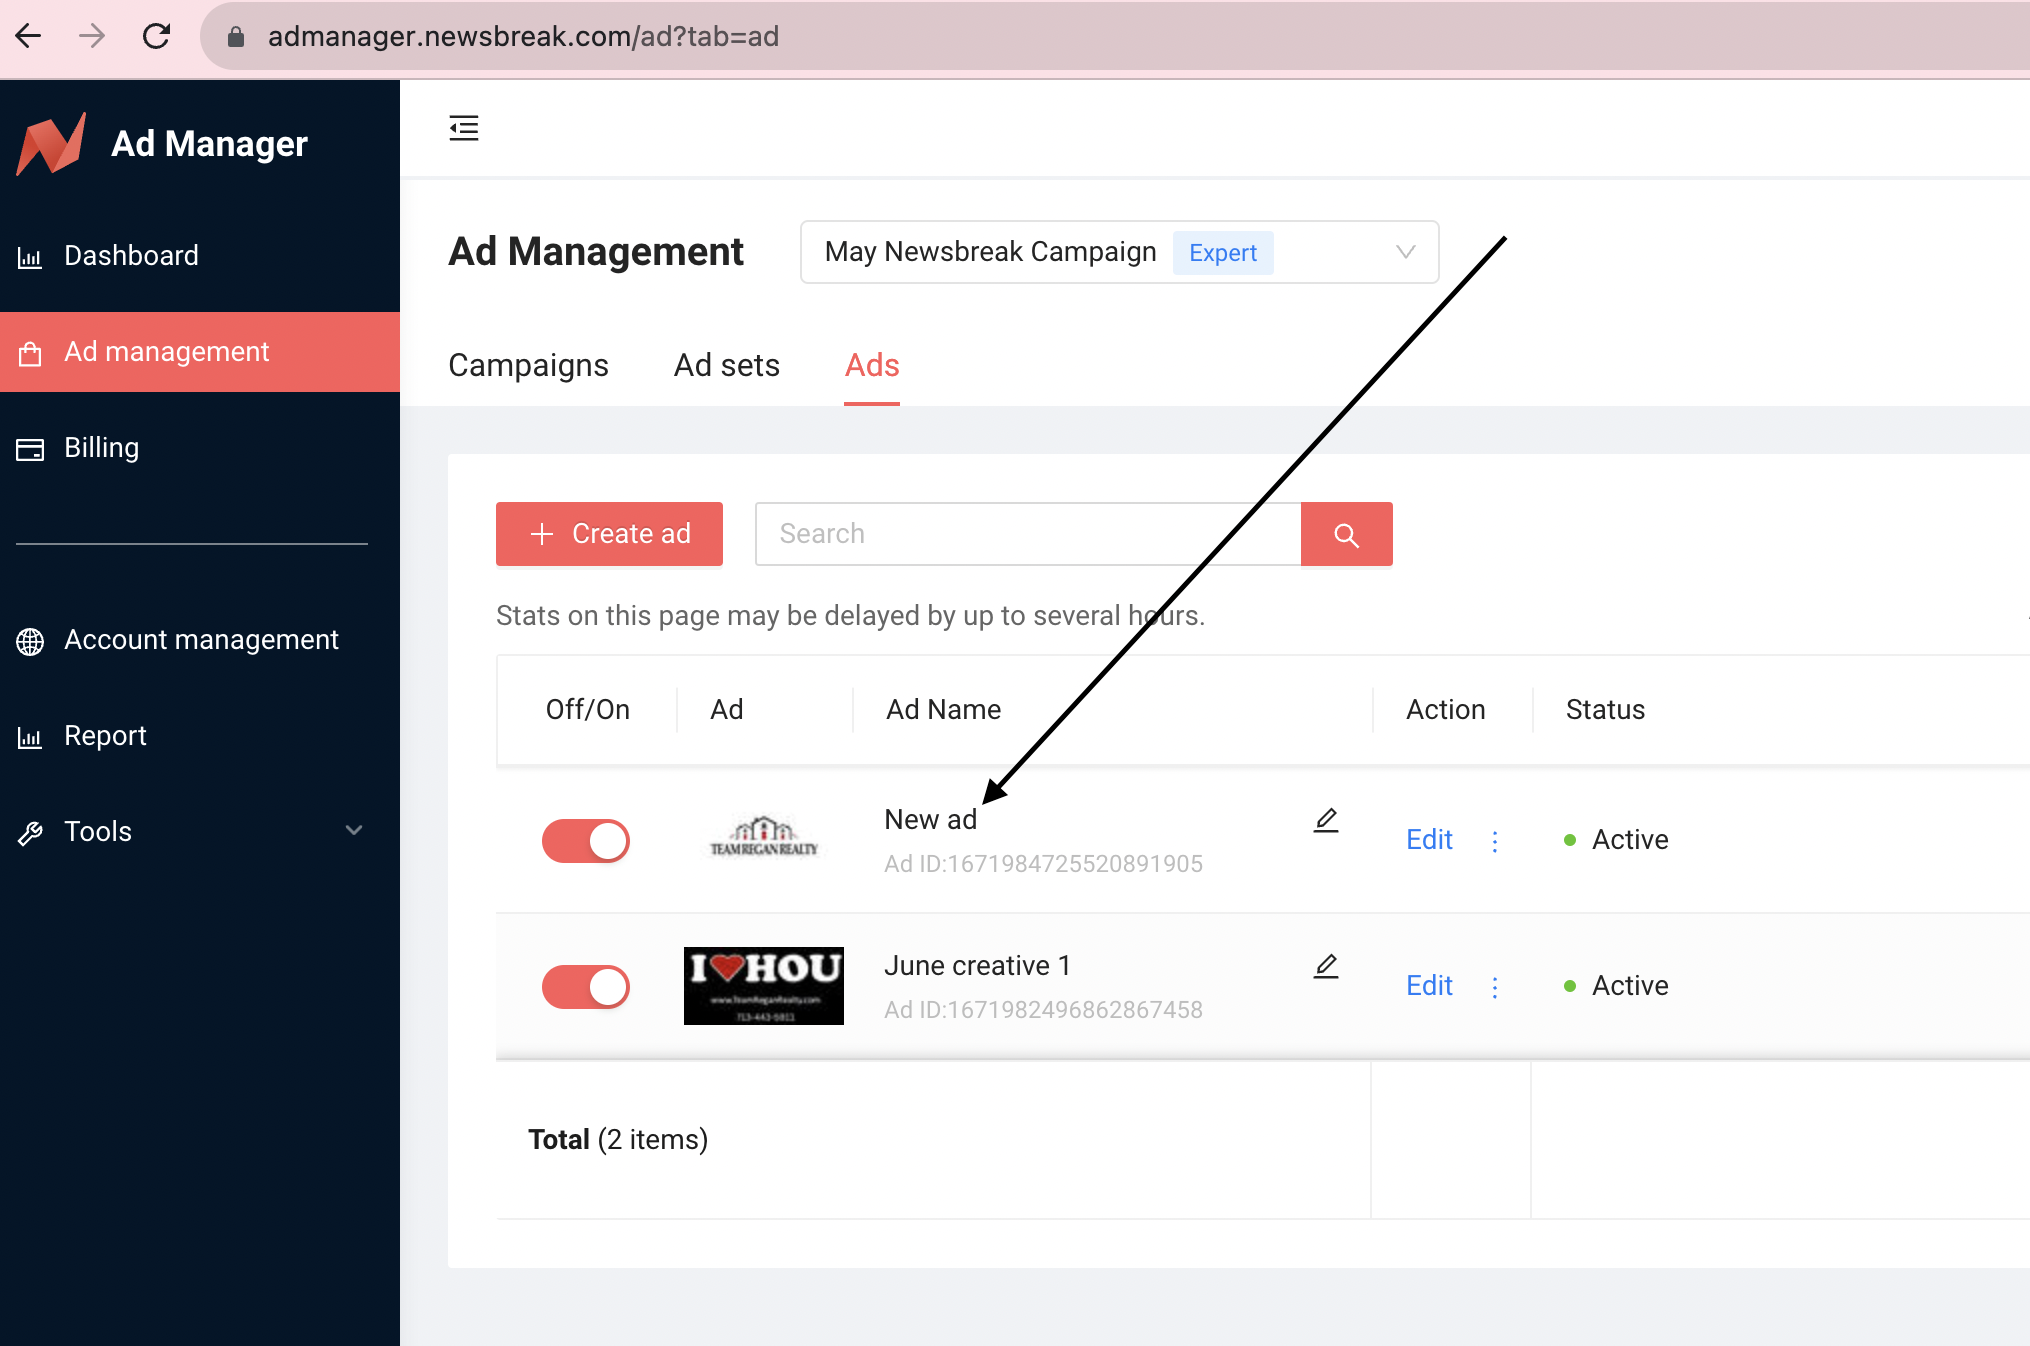Turn off the June creative 1 toggle
The width and height of the screenshot is (2030, 1346).
586,987
